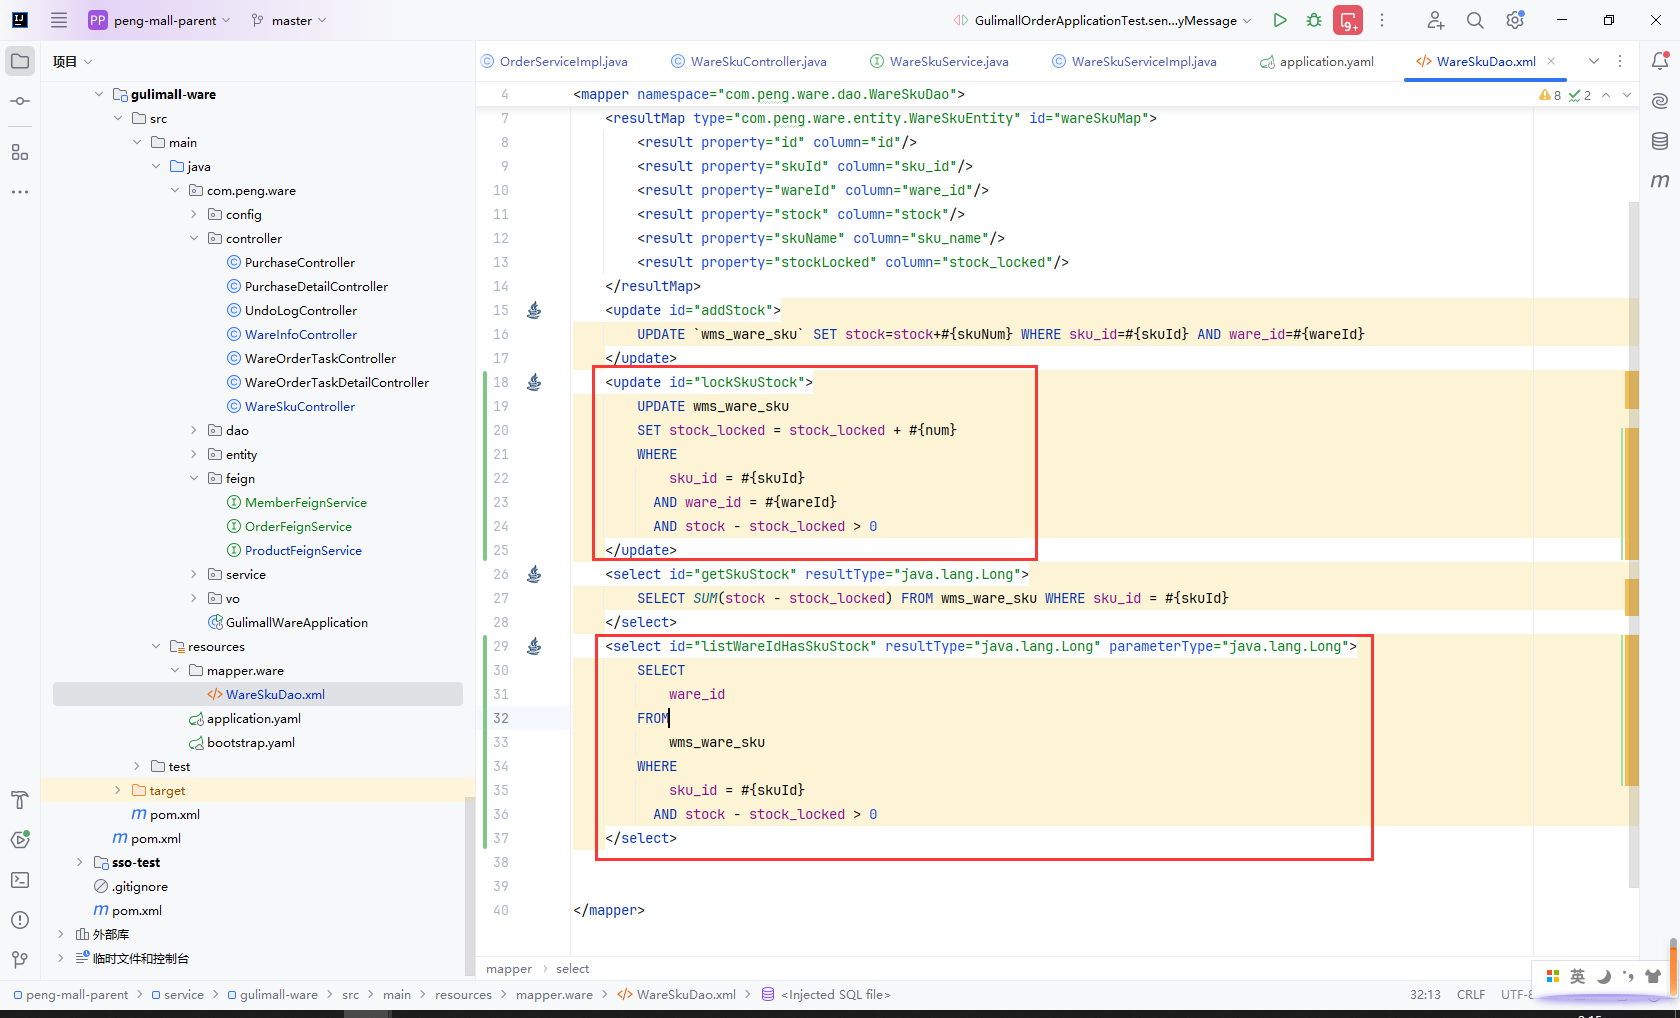Open the Problems tool window

[20, 920]
